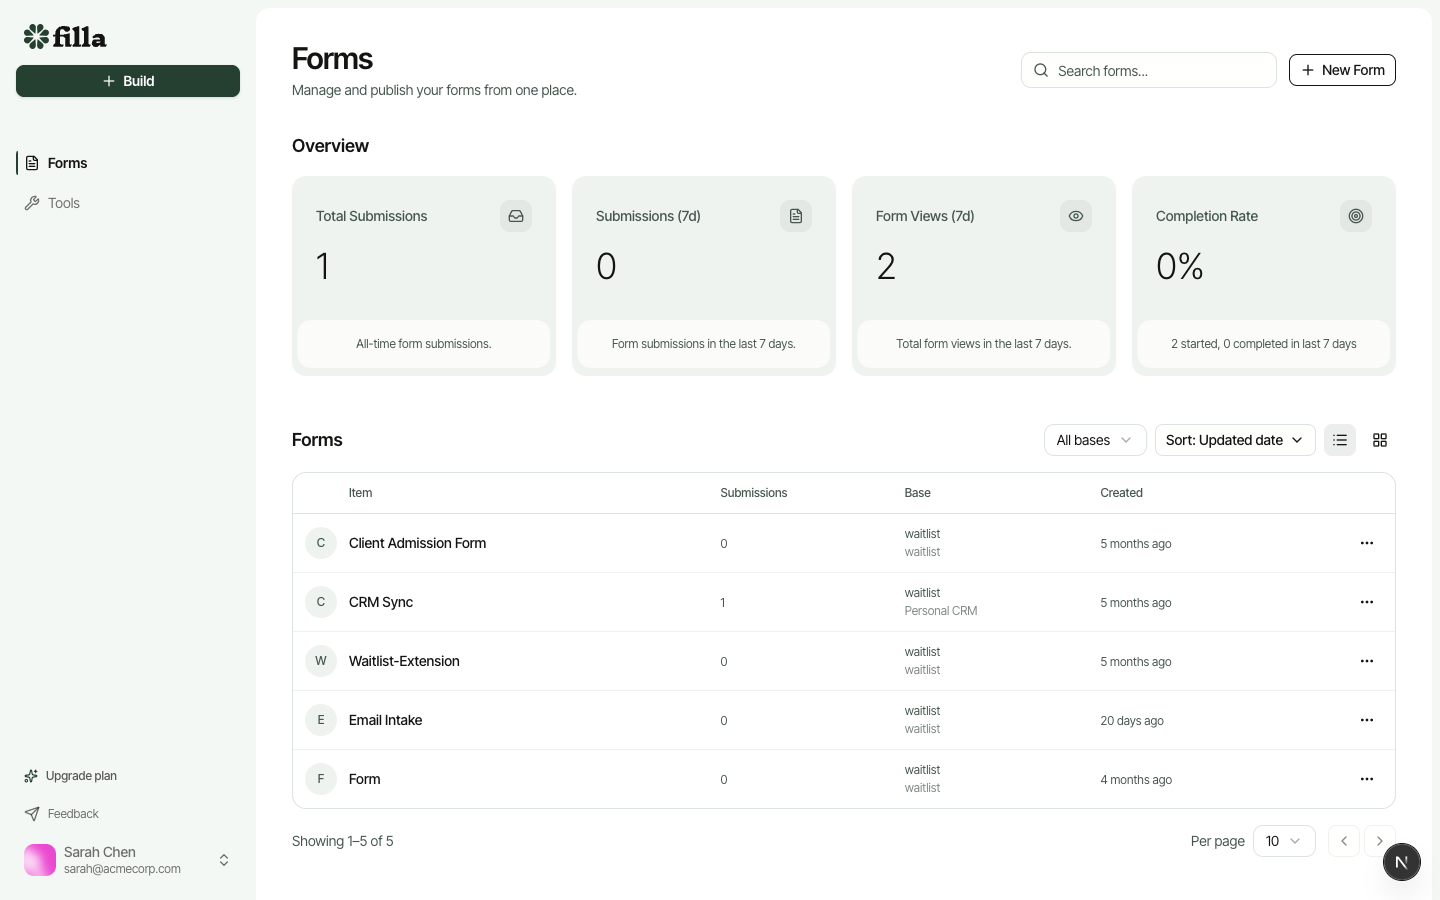
Task: Click inside the Search forms field
Action: (x=1148, y=70)
